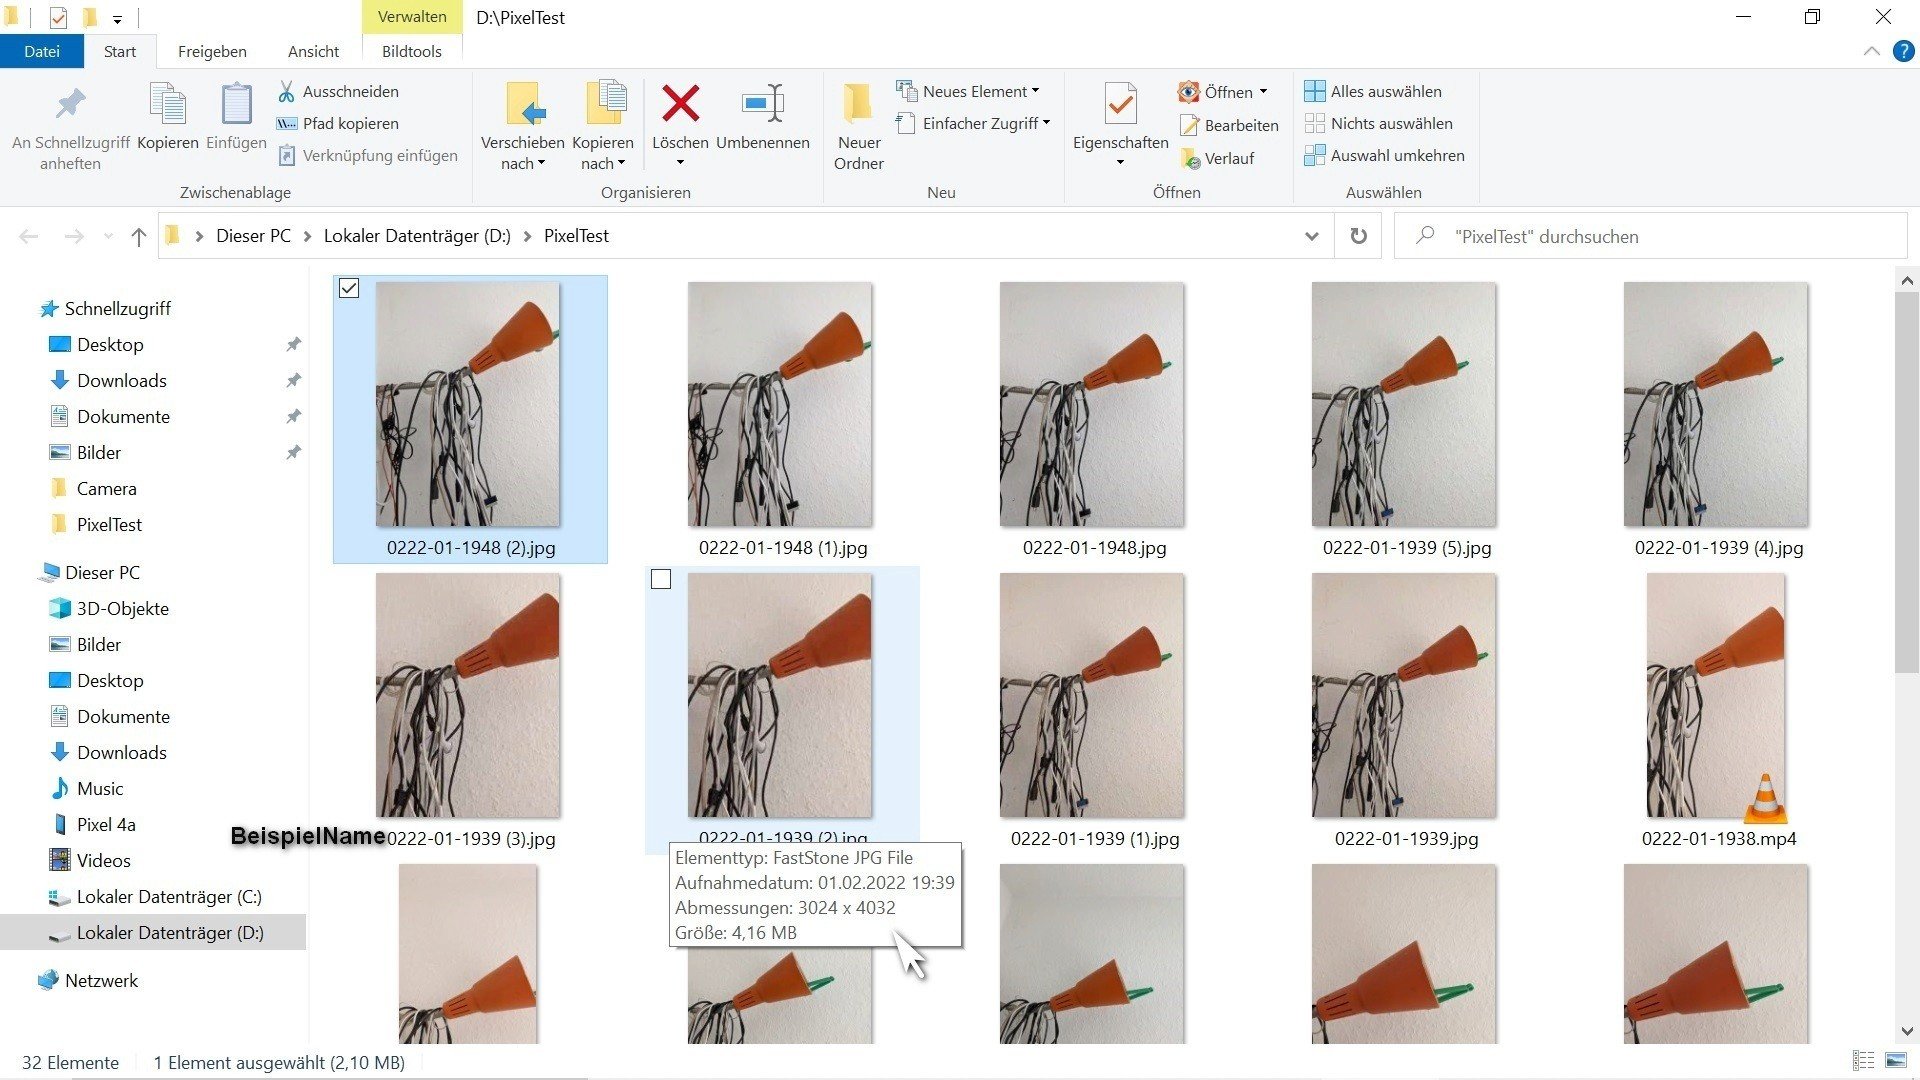
Task: Collapse the ribbon with chevron
Action: coord(1871,51)
